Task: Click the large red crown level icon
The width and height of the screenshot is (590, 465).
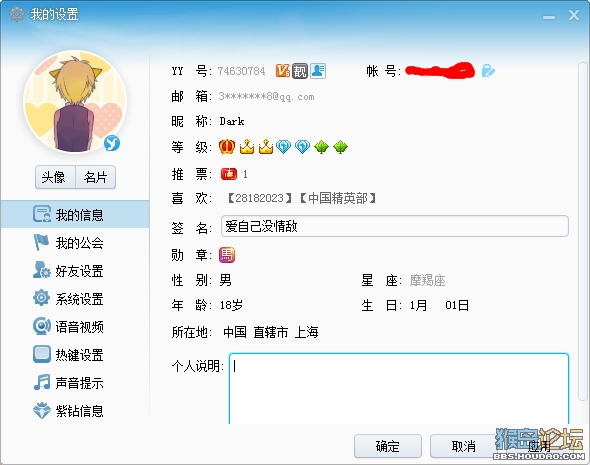Action: click(x=227, y=147)
